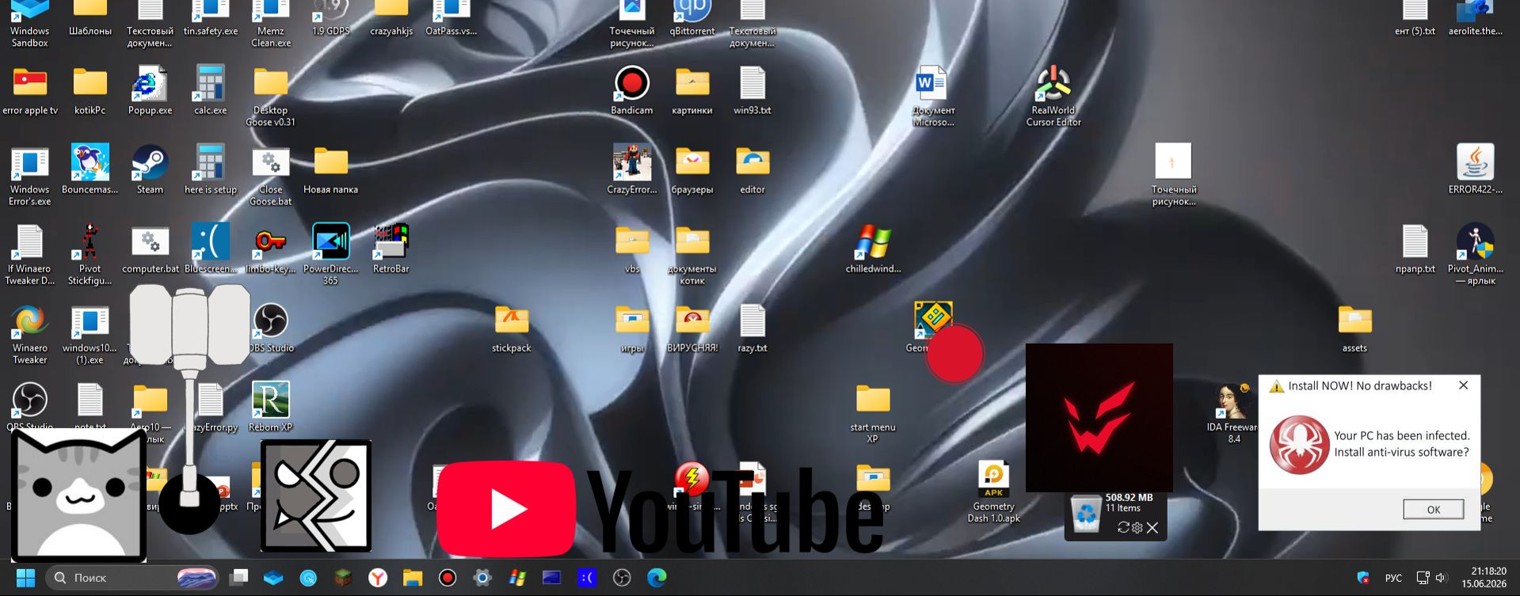Viewport: 1520px width, 596px height.
Task: Select the браузеры folder
Action: click(692, 169)
